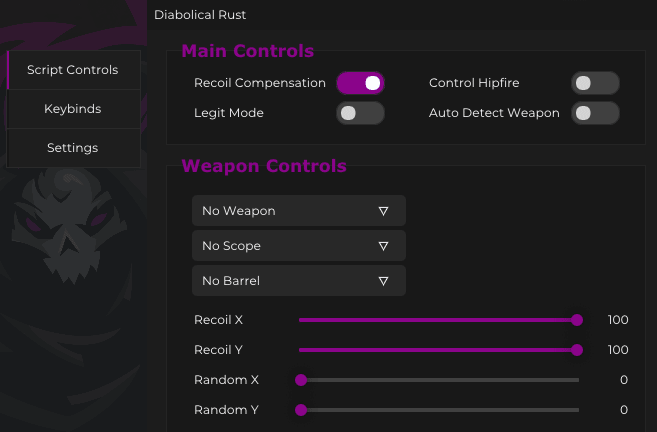Click the No Barrel dropdown arrow icon
This screenshot has height=432, width=657.
[x=383, y=281]
